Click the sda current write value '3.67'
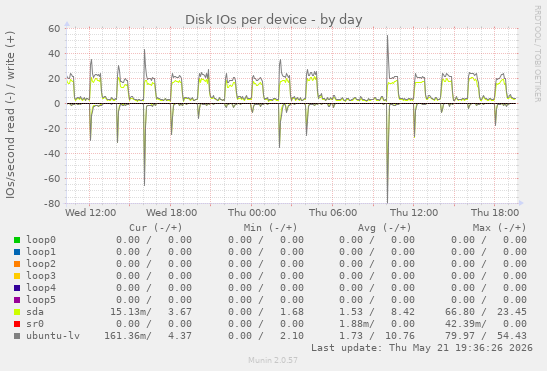547x371 pixels. tap(180, 312)
